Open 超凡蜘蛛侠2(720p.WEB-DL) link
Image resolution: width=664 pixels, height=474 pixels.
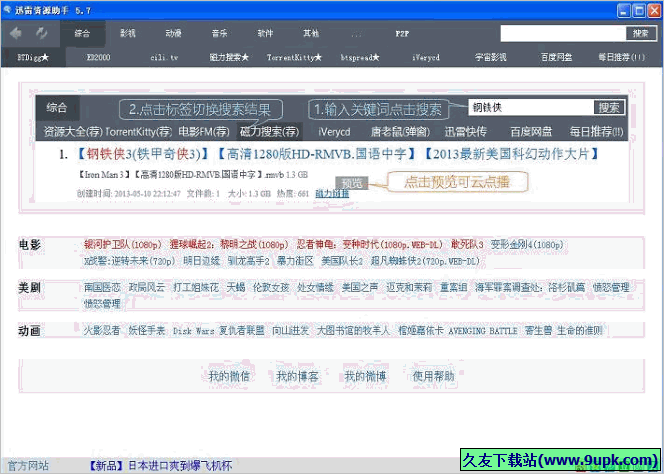tap(425, 261)
